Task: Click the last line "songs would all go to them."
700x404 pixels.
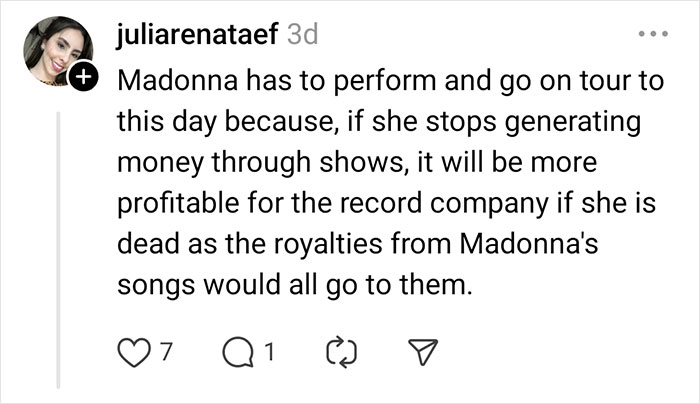Action: pyautogui.click(x=292, y=285)
